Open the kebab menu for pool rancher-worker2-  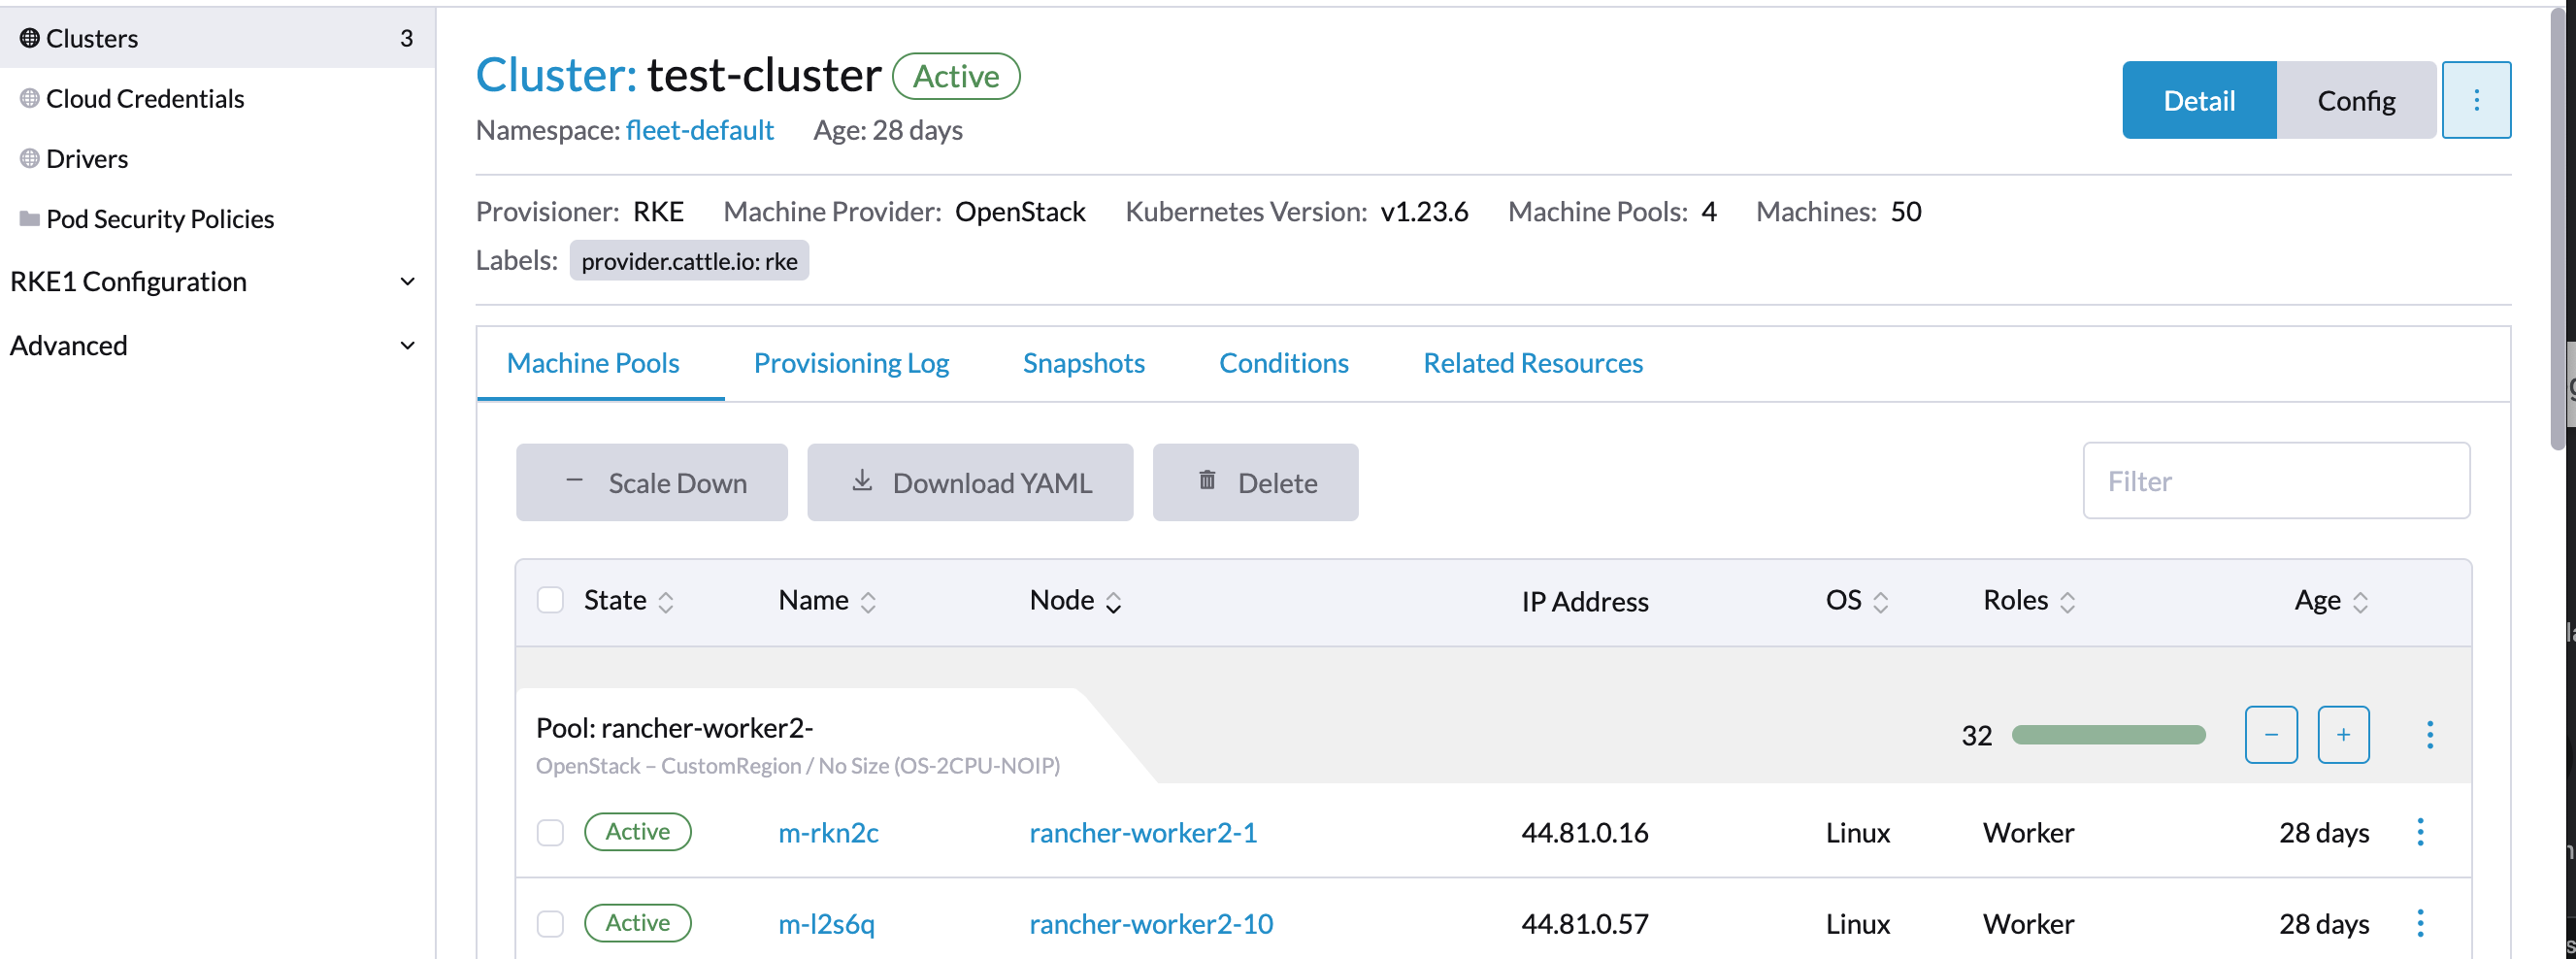[x=2430, y=734]
